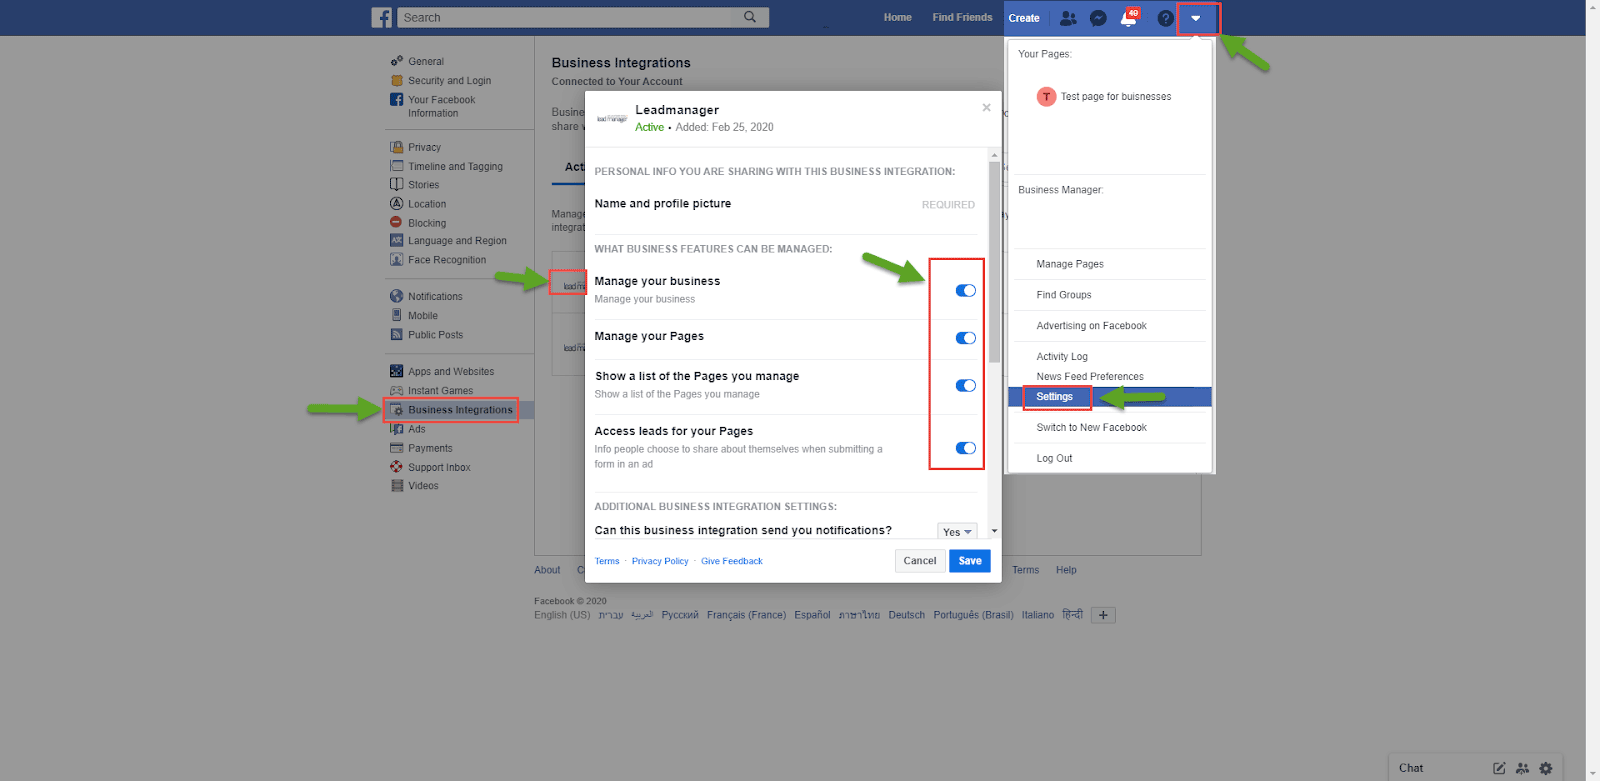
Task: Click the Save button in dialog
Action: point(970,561)
